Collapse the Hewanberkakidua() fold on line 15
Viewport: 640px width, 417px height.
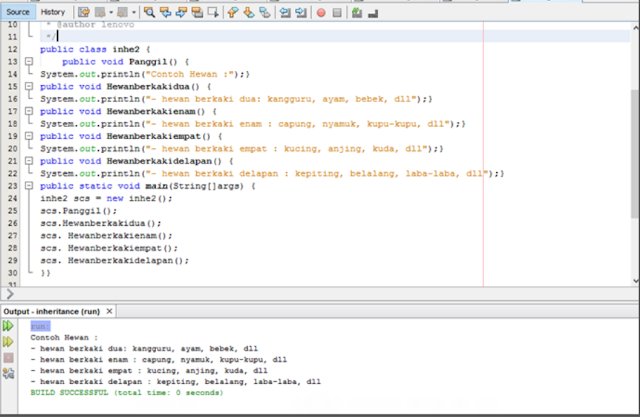tap(29, 87)
